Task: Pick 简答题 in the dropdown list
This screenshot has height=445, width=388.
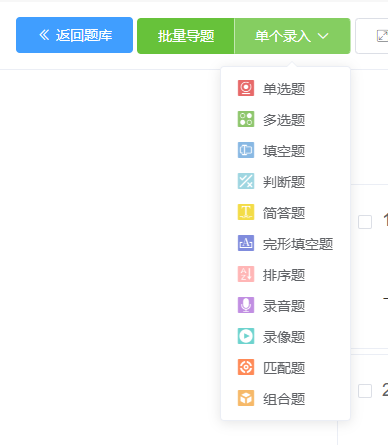Action: click(285, 213)
